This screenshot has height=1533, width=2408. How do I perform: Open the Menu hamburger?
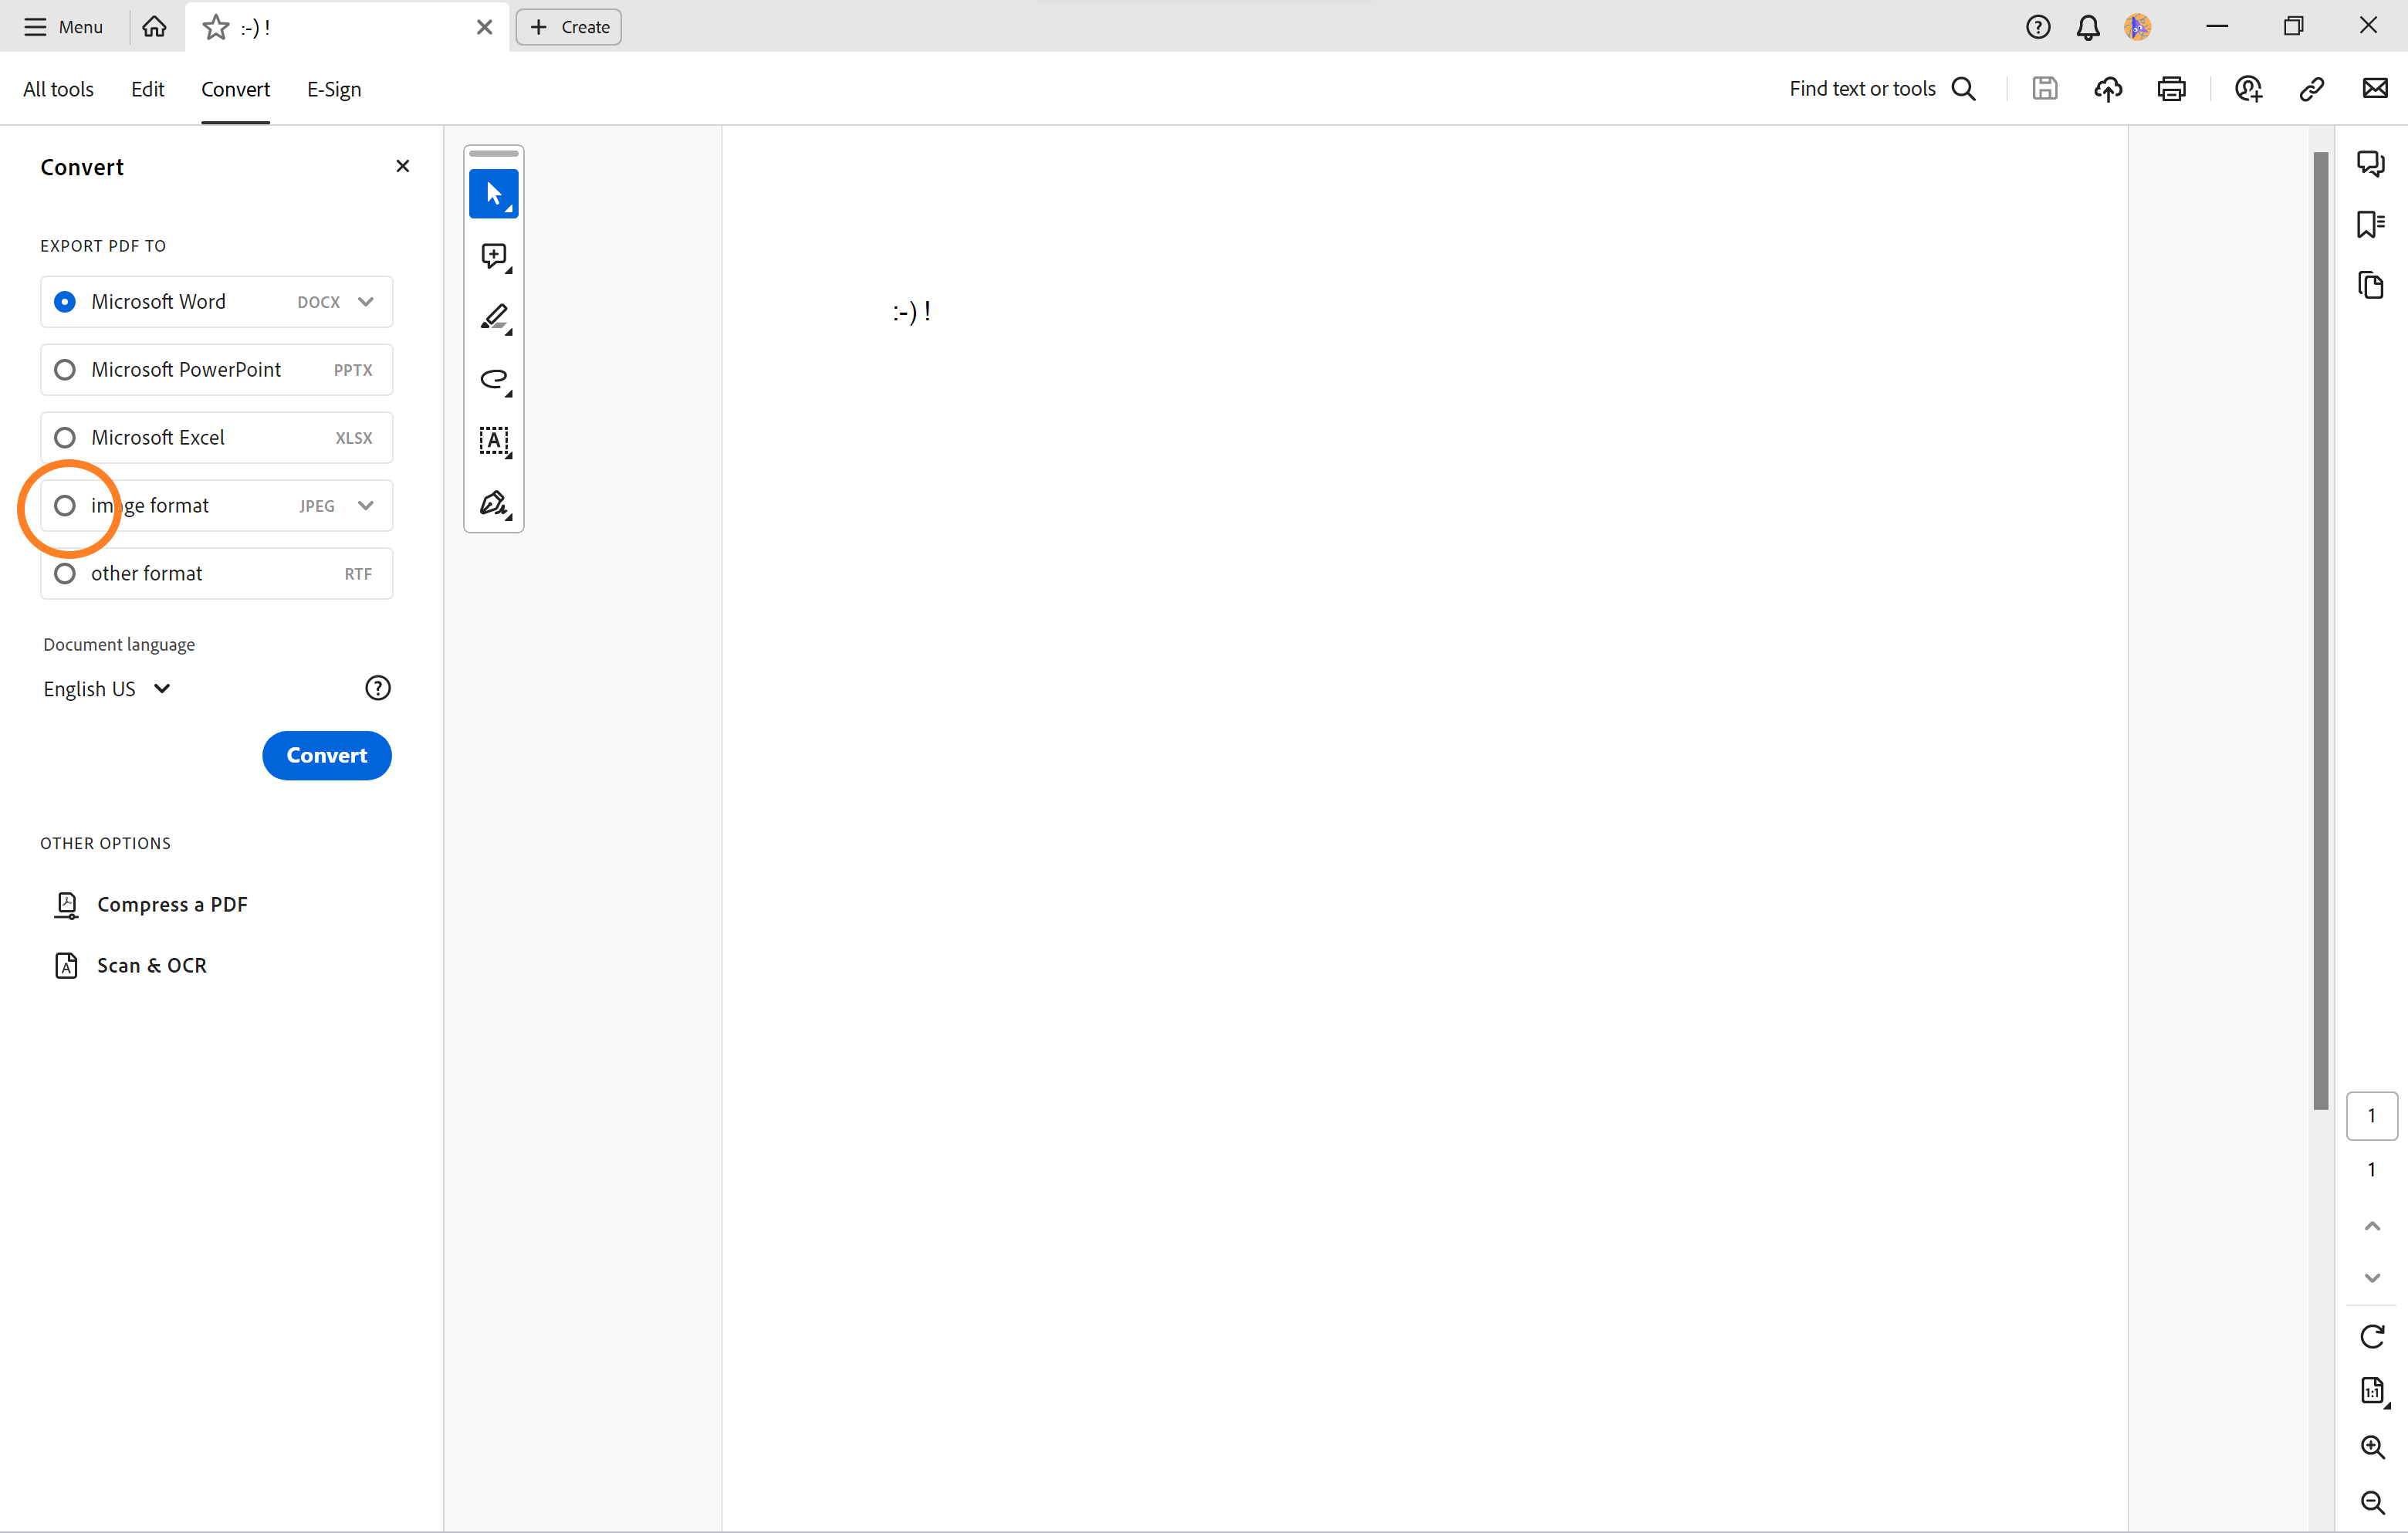(64, 27)
